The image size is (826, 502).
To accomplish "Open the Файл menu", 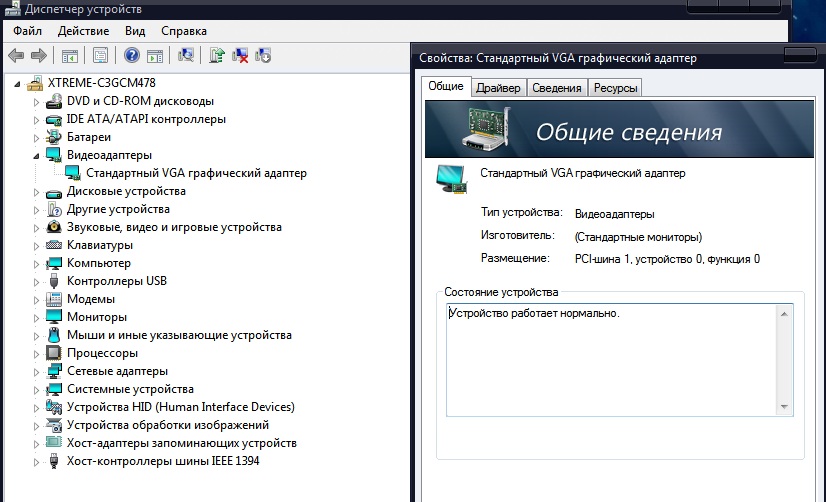I will (27, 31).
